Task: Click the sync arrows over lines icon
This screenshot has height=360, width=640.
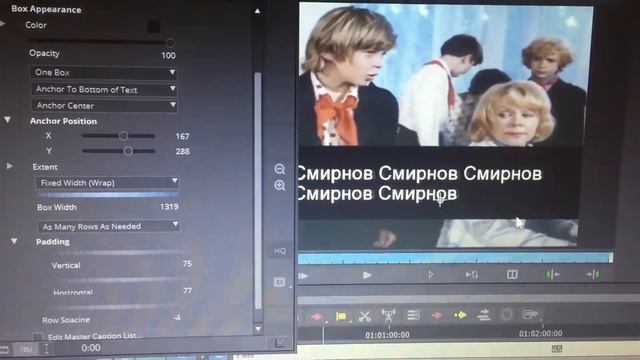Action: tap(484, 314)
